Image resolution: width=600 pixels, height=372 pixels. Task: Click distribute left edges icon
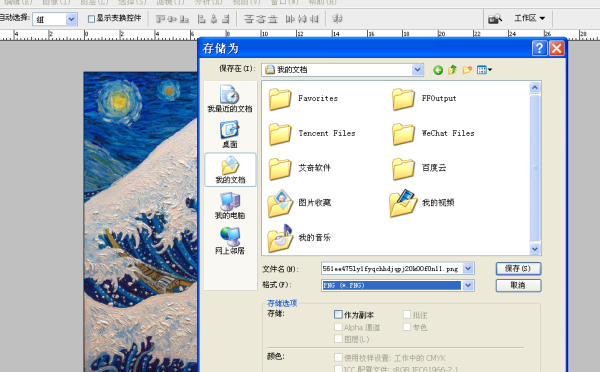point(290,19)
